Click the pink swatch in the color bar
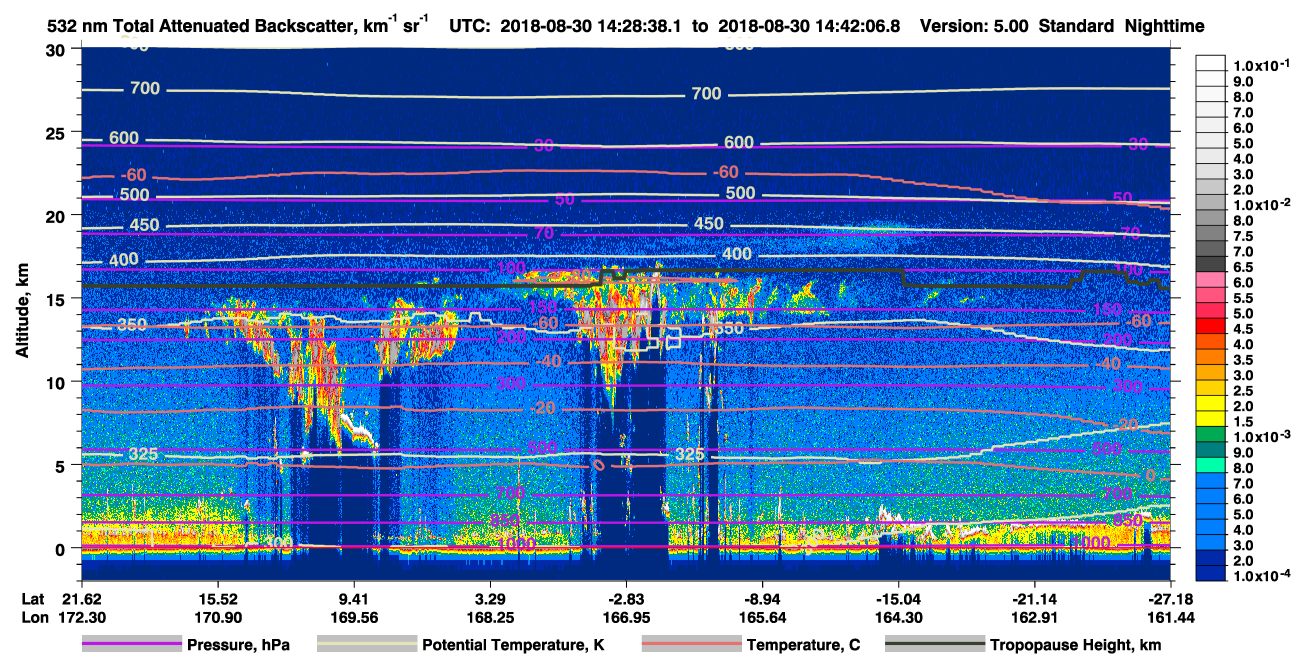 click(x=1211, y=277)
